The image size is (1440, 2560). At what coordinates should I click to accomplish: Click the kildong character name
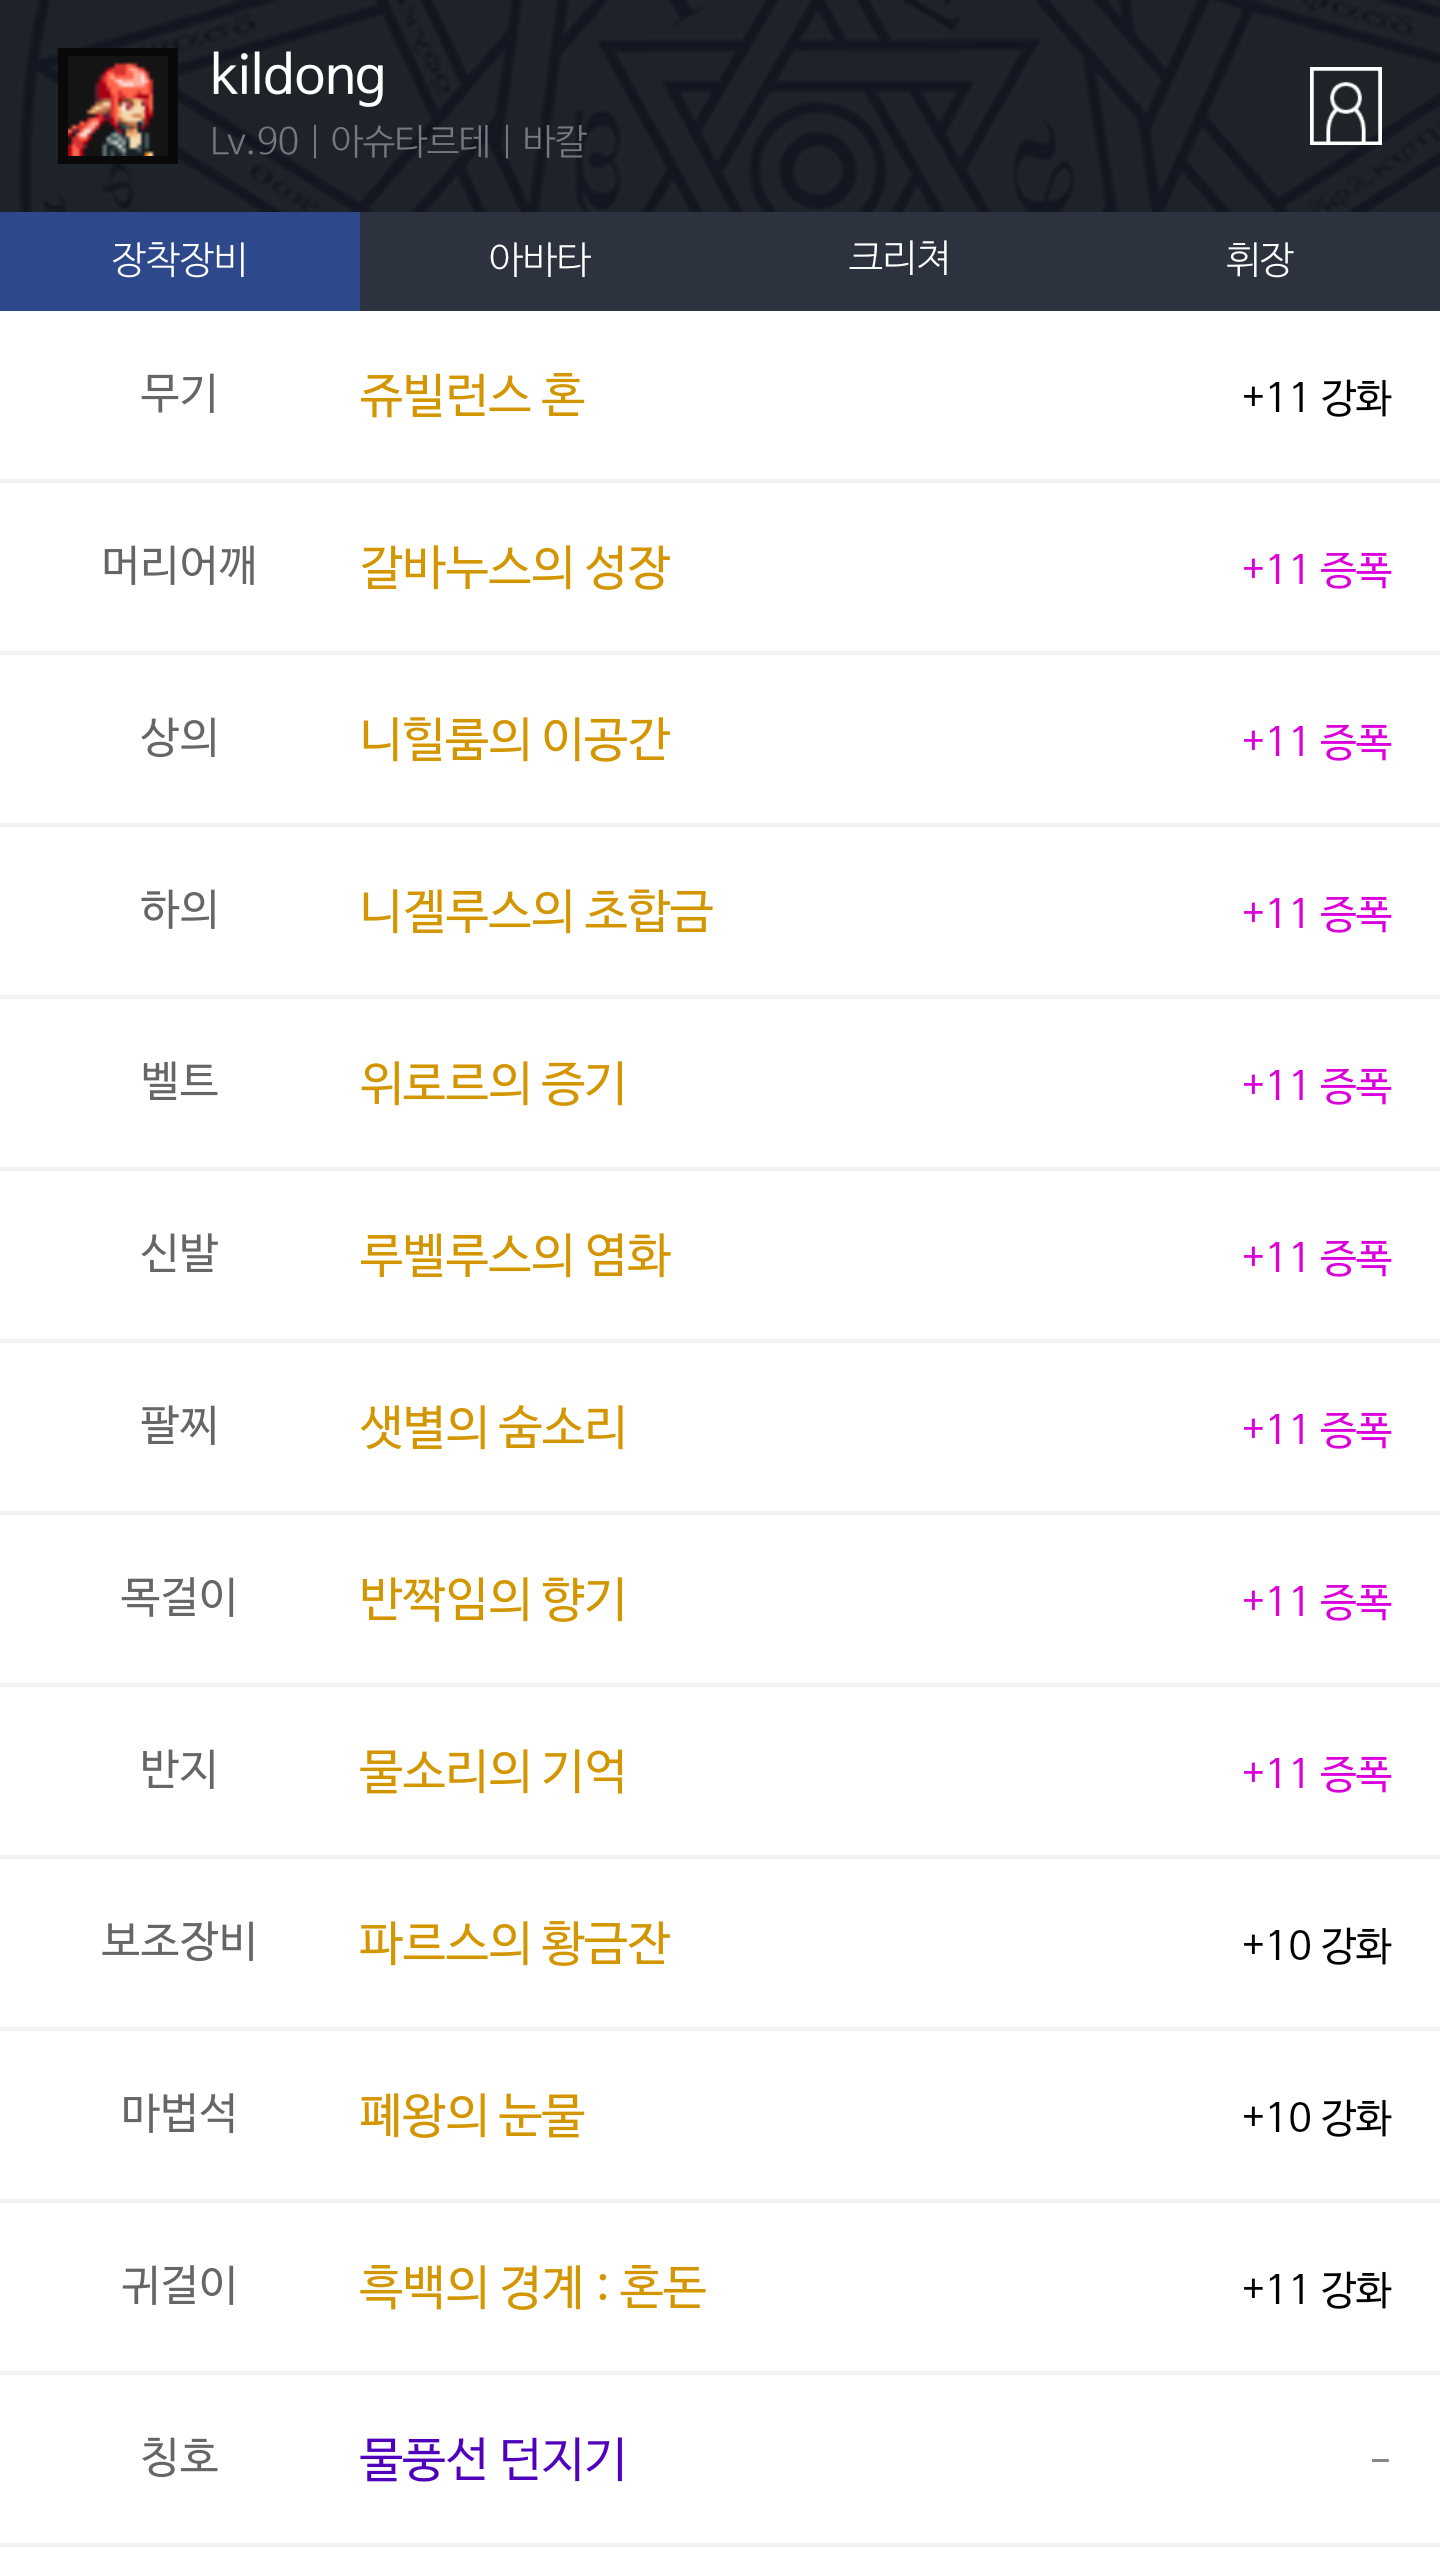click(298, 76)
